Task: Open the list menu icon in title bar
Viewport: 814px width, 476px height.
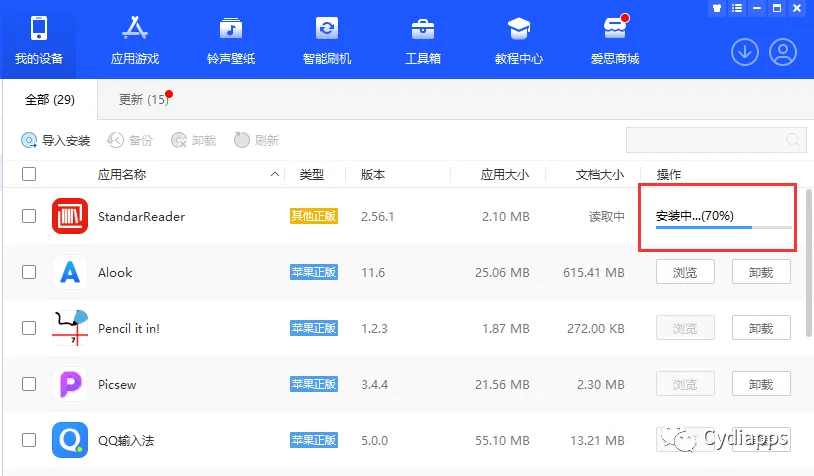Action: pyautogui.click(x=737, y=8)
